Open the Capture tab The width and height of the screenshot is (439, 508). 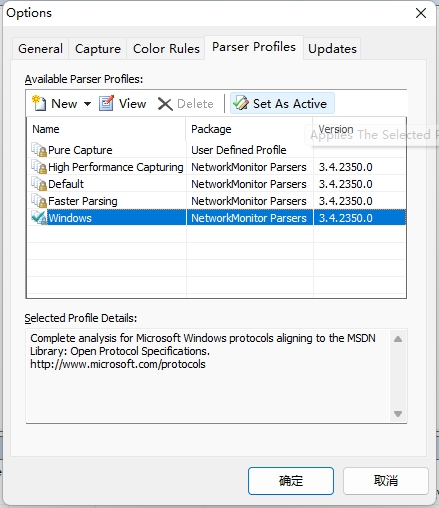[98, 49]
